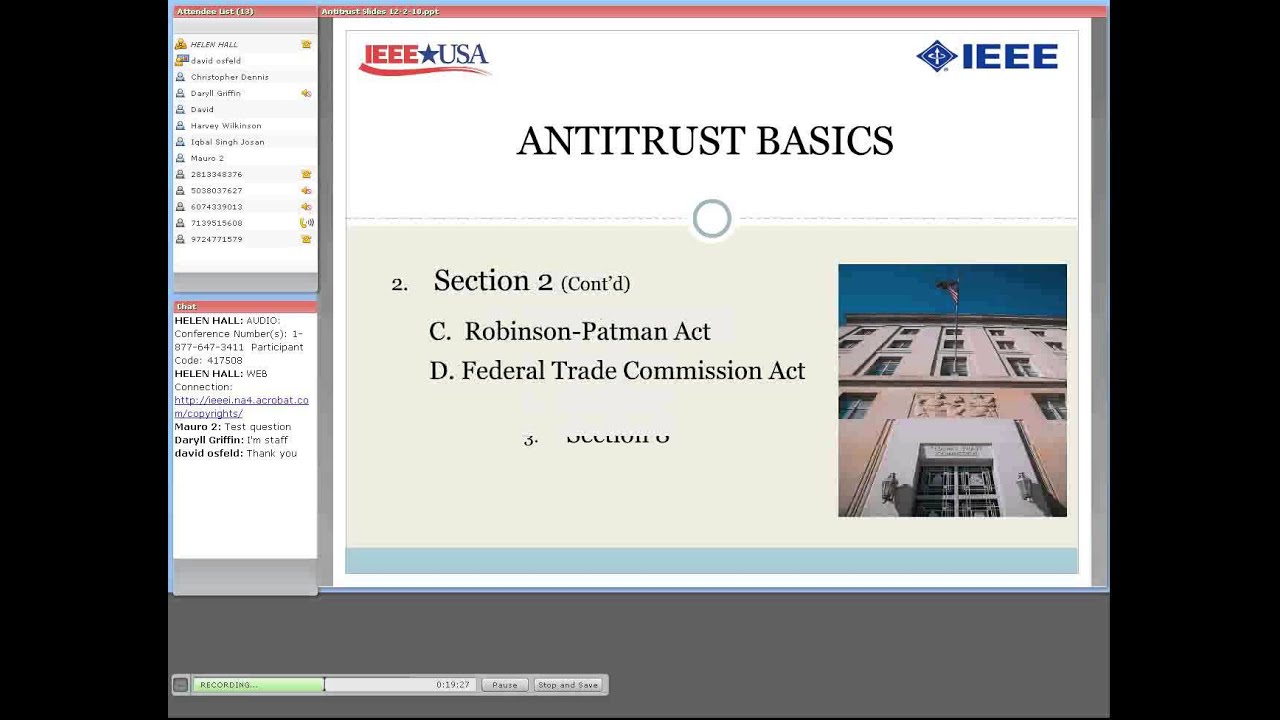
Task: Pause the recording
Action: (x=504, y=685)
